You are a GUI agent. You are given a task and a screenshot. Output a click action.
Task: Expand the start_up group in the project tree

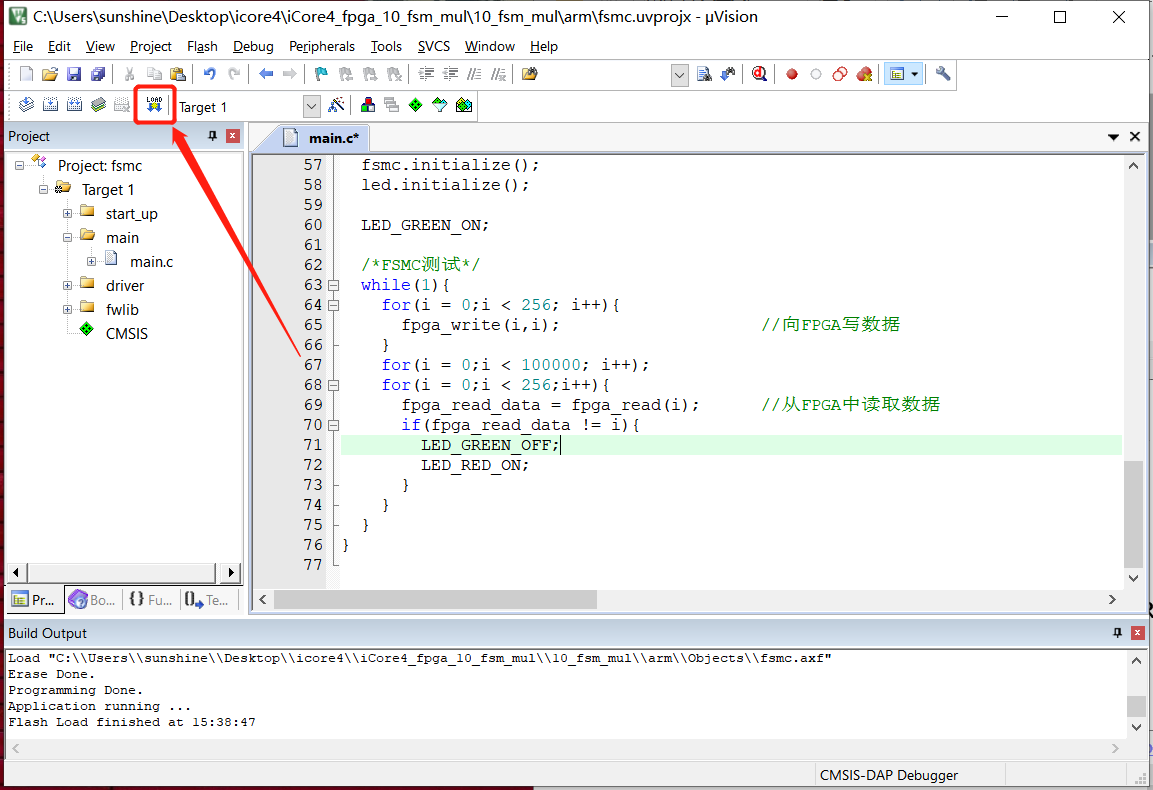pos(67,213)
